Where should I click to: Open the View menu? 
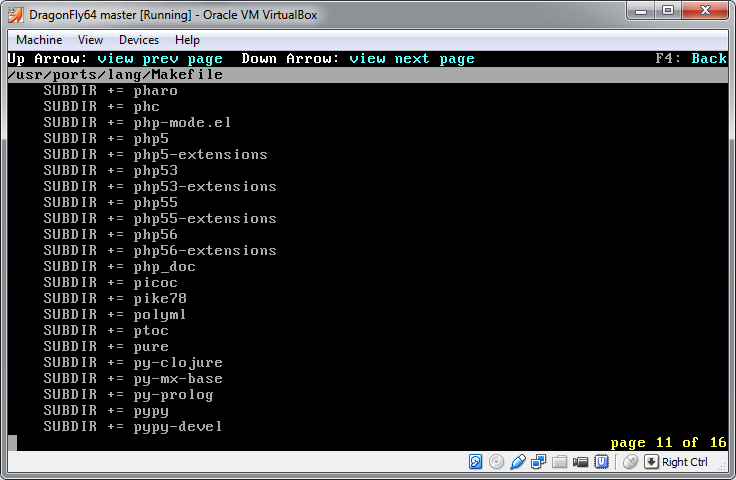click(x=90, y=40)
